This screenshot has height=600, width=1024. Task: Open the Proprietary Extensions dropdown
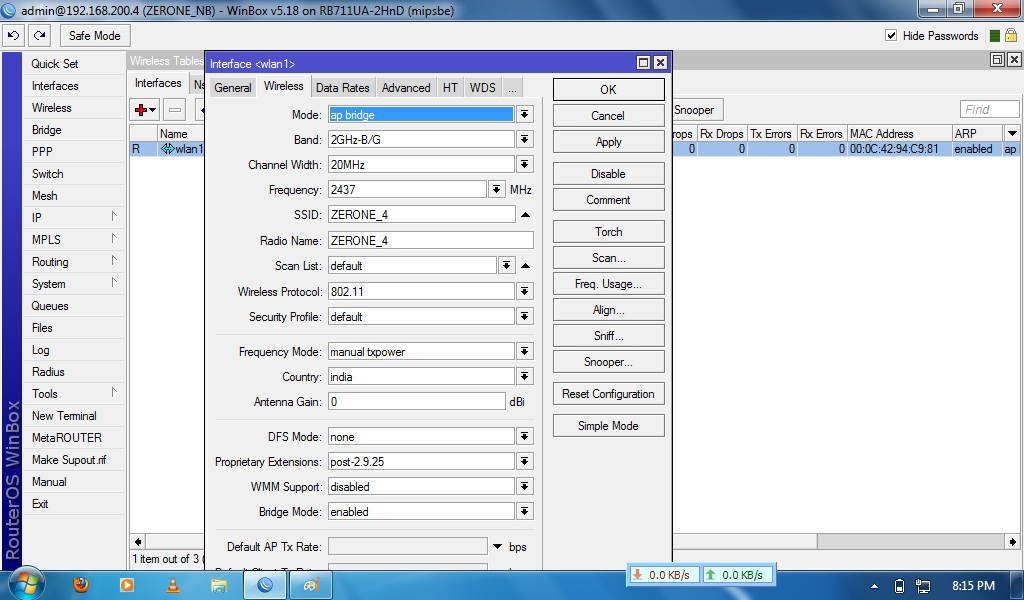point(524,462)
